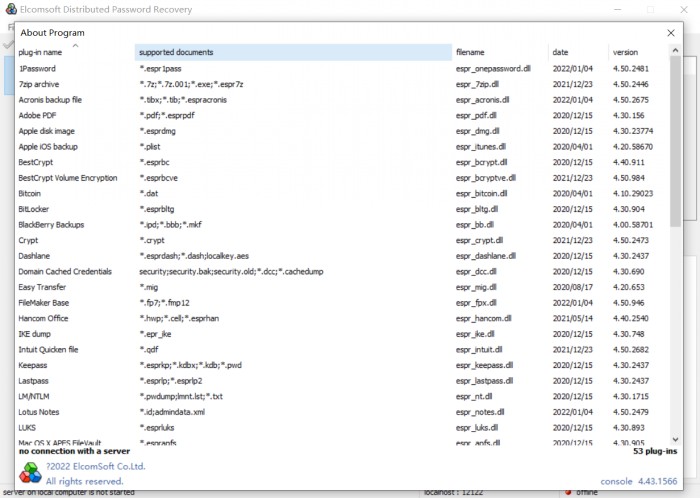Screen dimensions: 700x498
Task: Sort by supported documents column header
Action: click(293, 52)
